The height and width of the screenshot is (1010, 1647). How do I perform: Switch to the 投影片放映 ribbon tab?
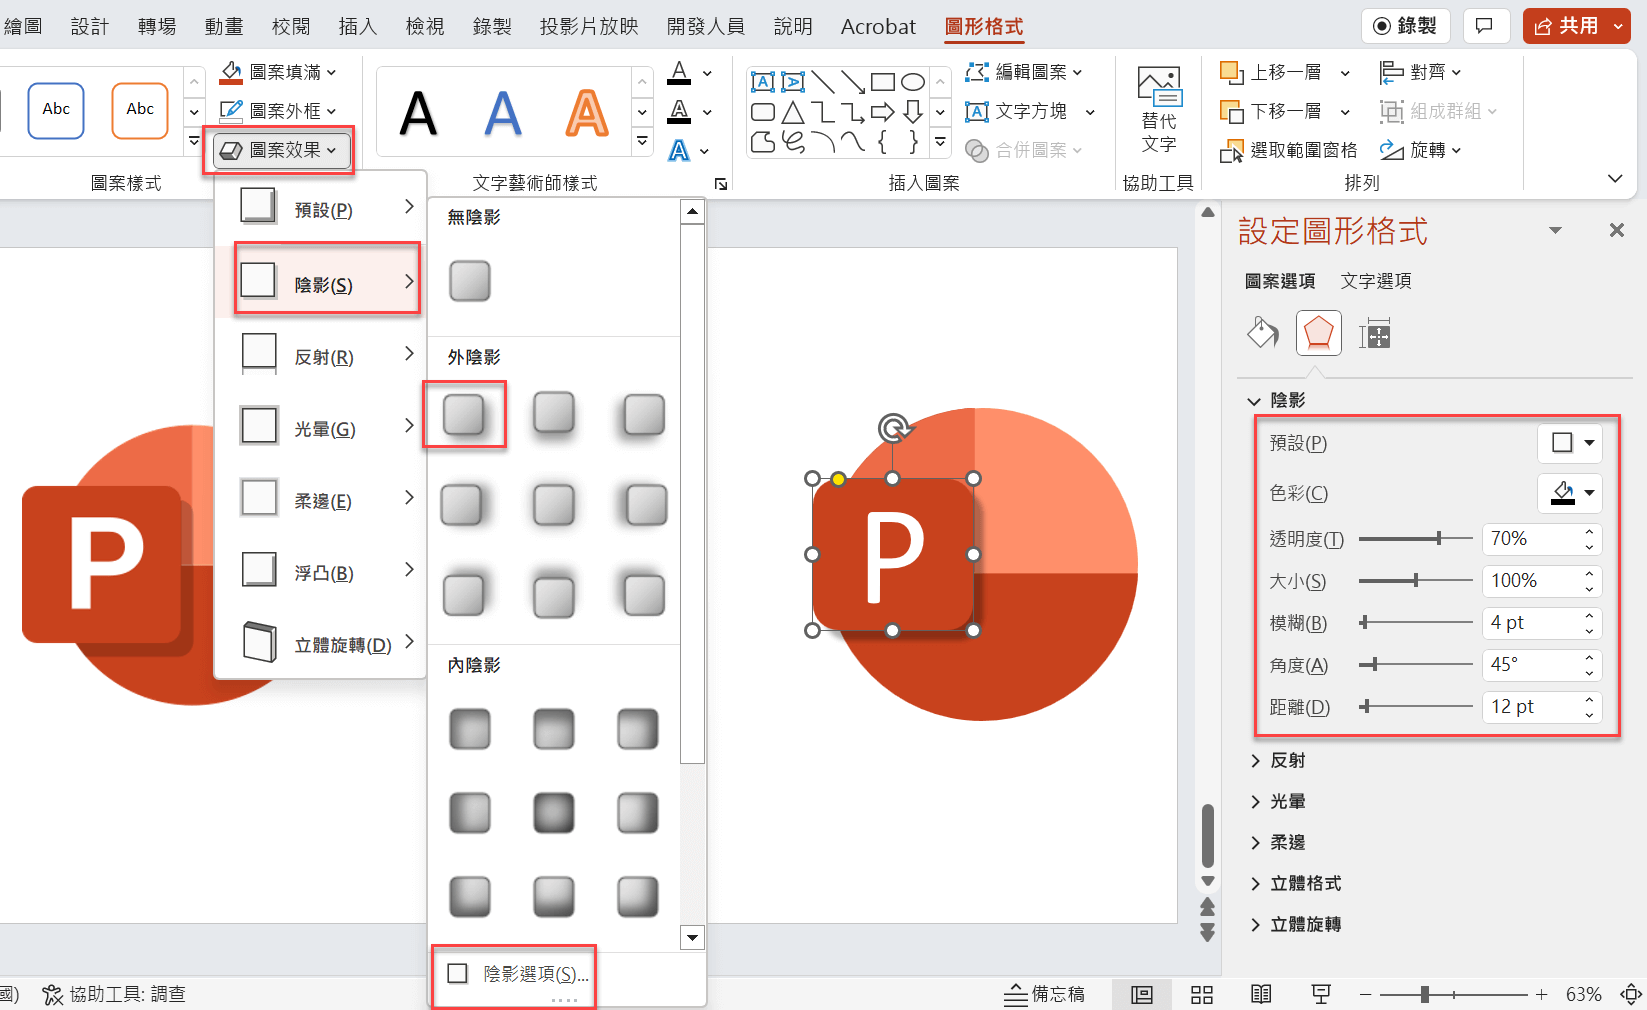pyautogui.click(x=589, y=26)
